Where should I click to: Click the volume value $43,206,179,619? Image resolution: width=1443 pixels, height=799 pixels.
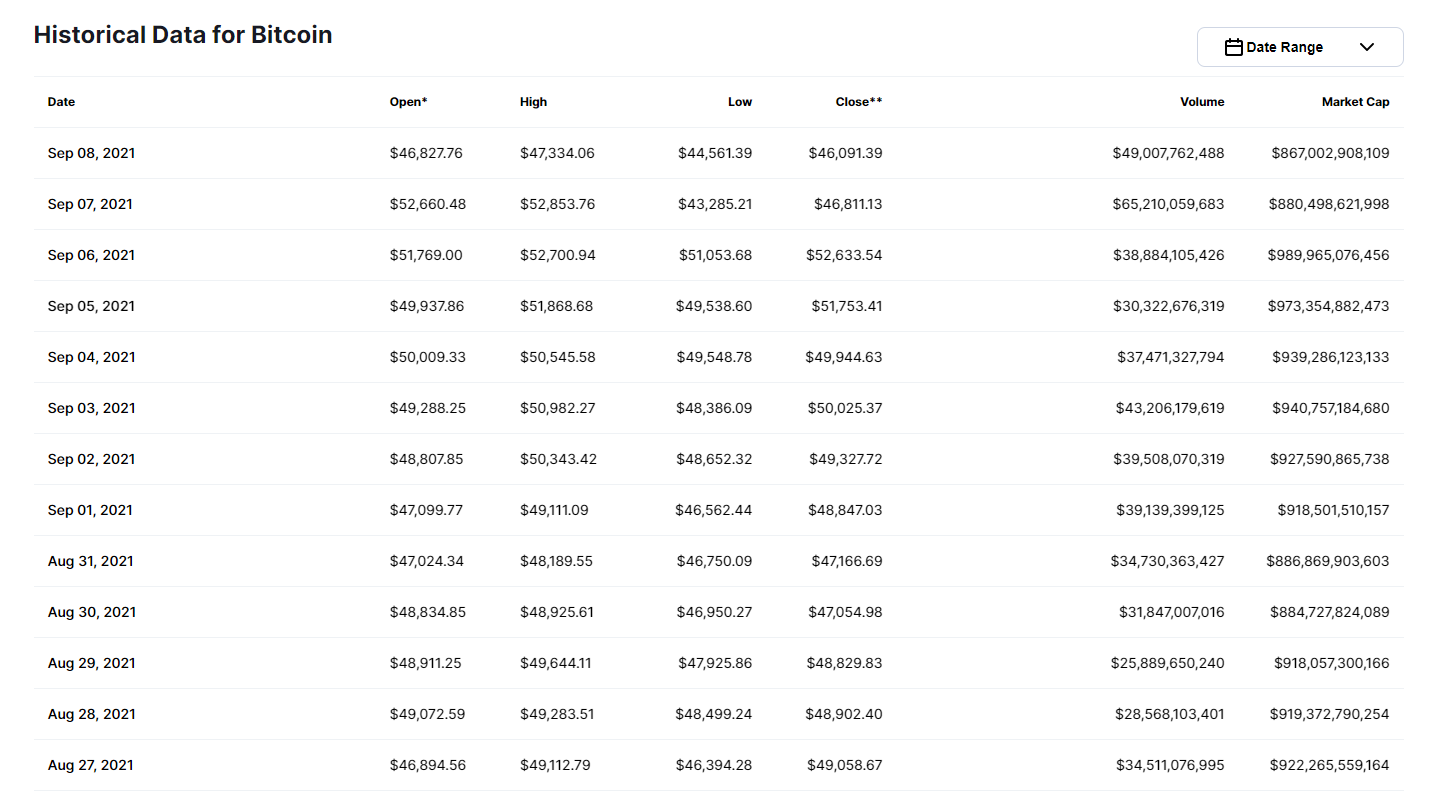1169,408
